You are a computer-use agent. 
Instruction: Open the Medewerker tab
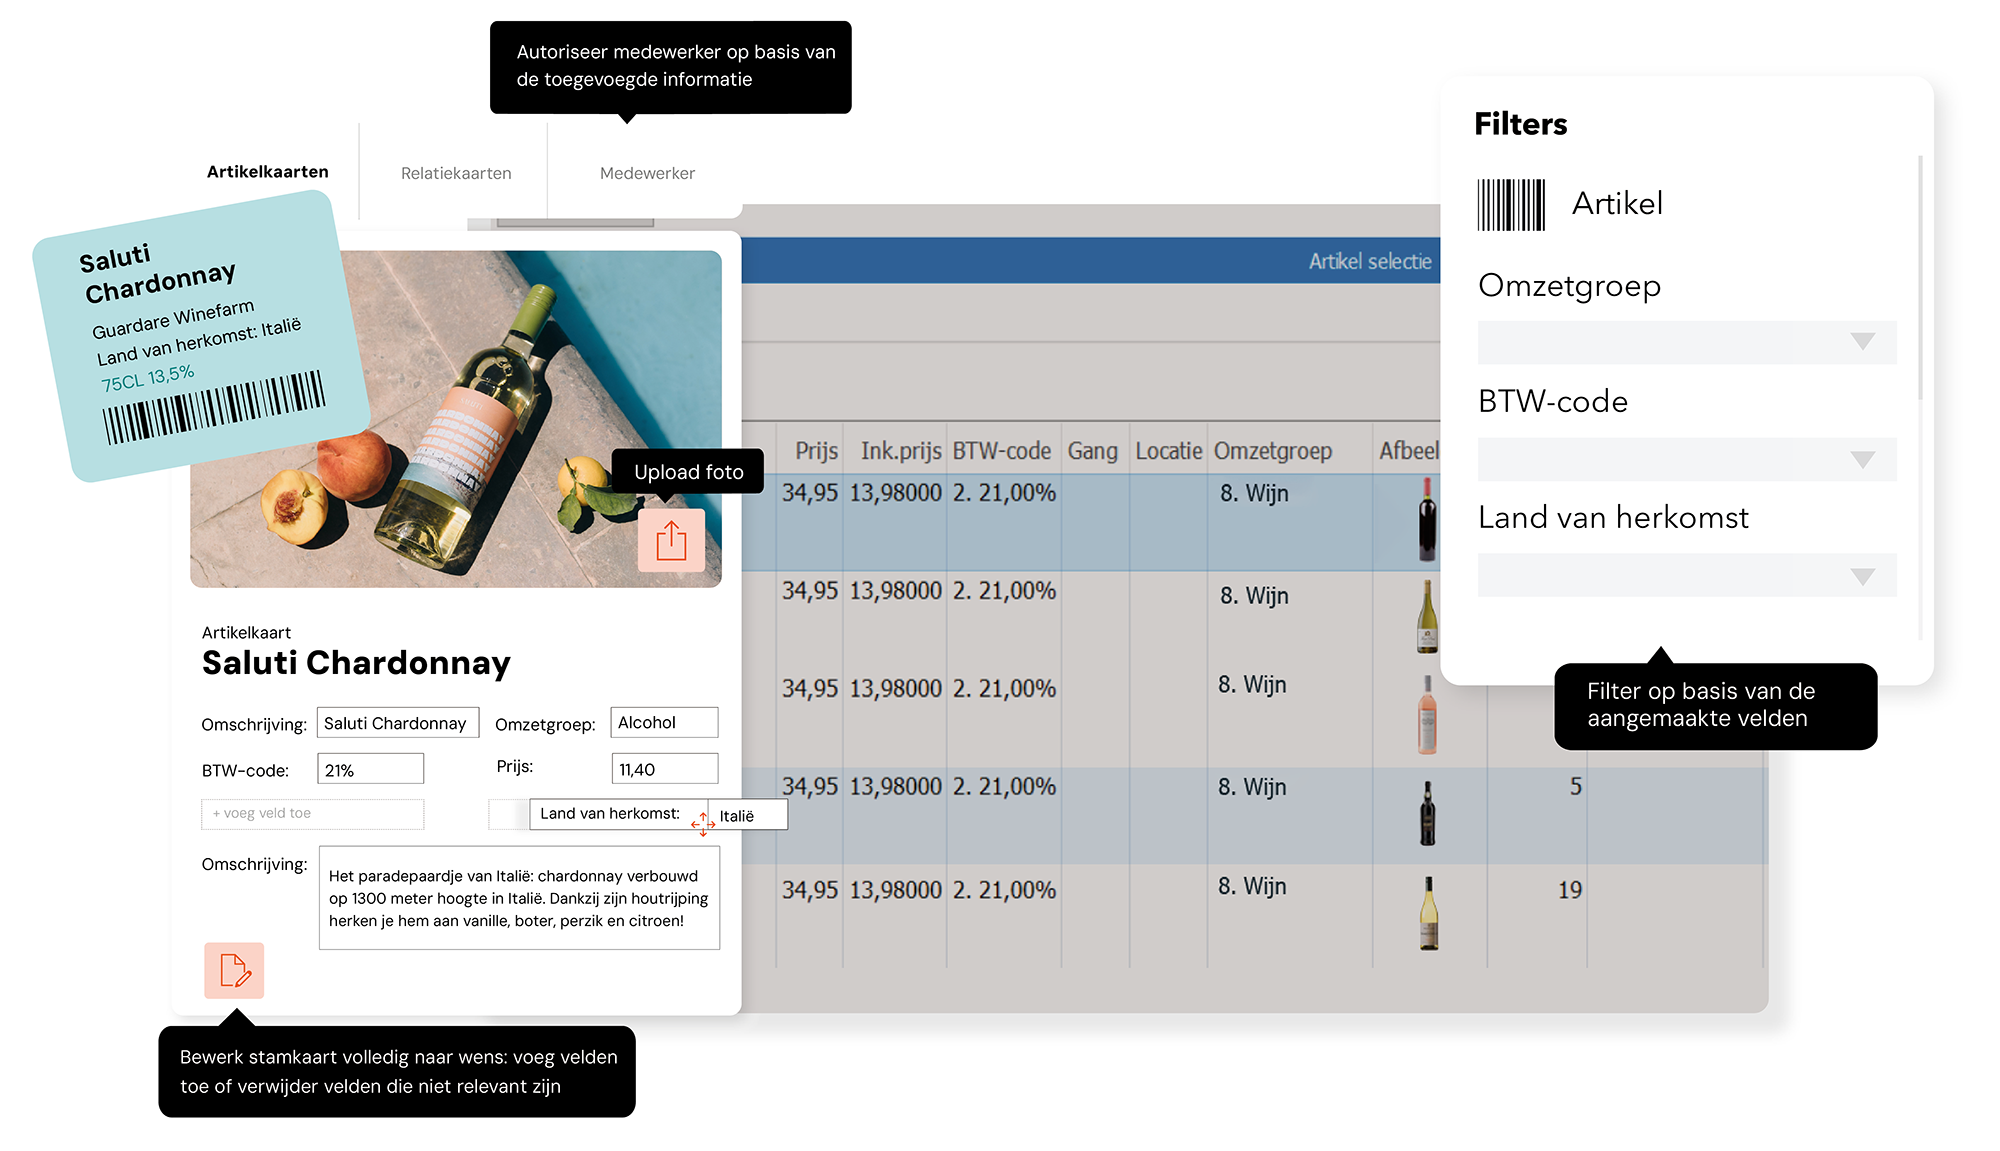647,173
